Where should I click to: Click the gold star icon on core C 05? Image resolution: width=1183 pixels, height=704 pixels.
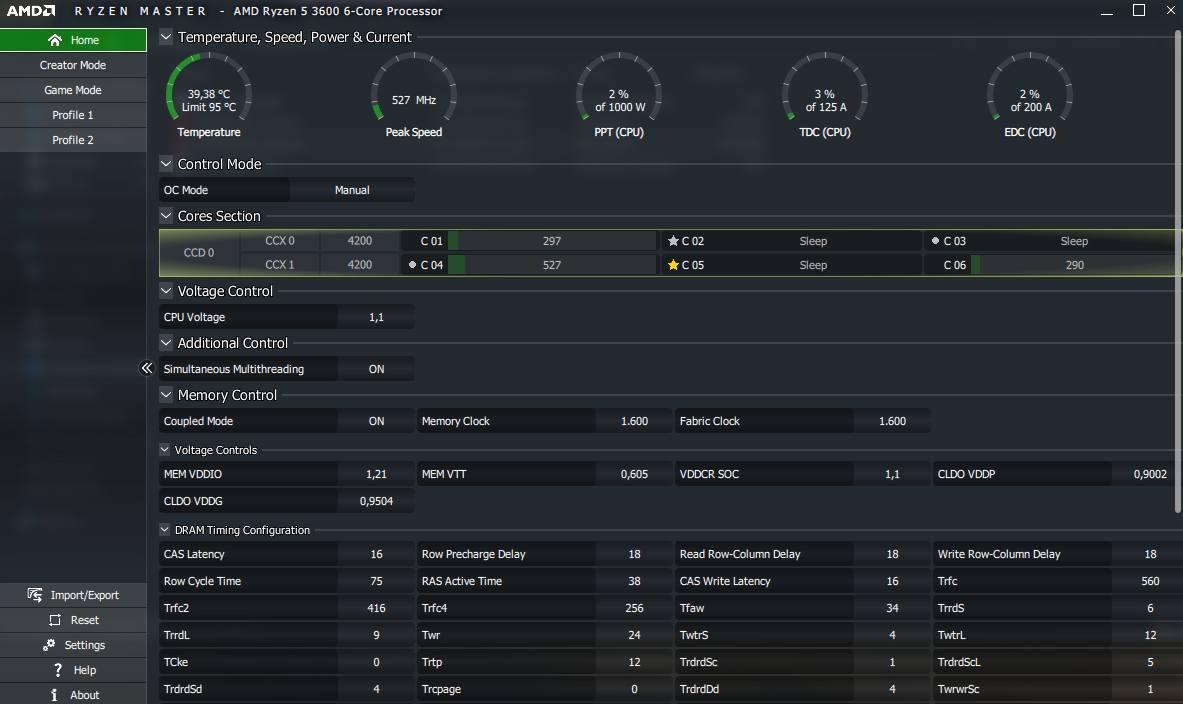(673, 265)
